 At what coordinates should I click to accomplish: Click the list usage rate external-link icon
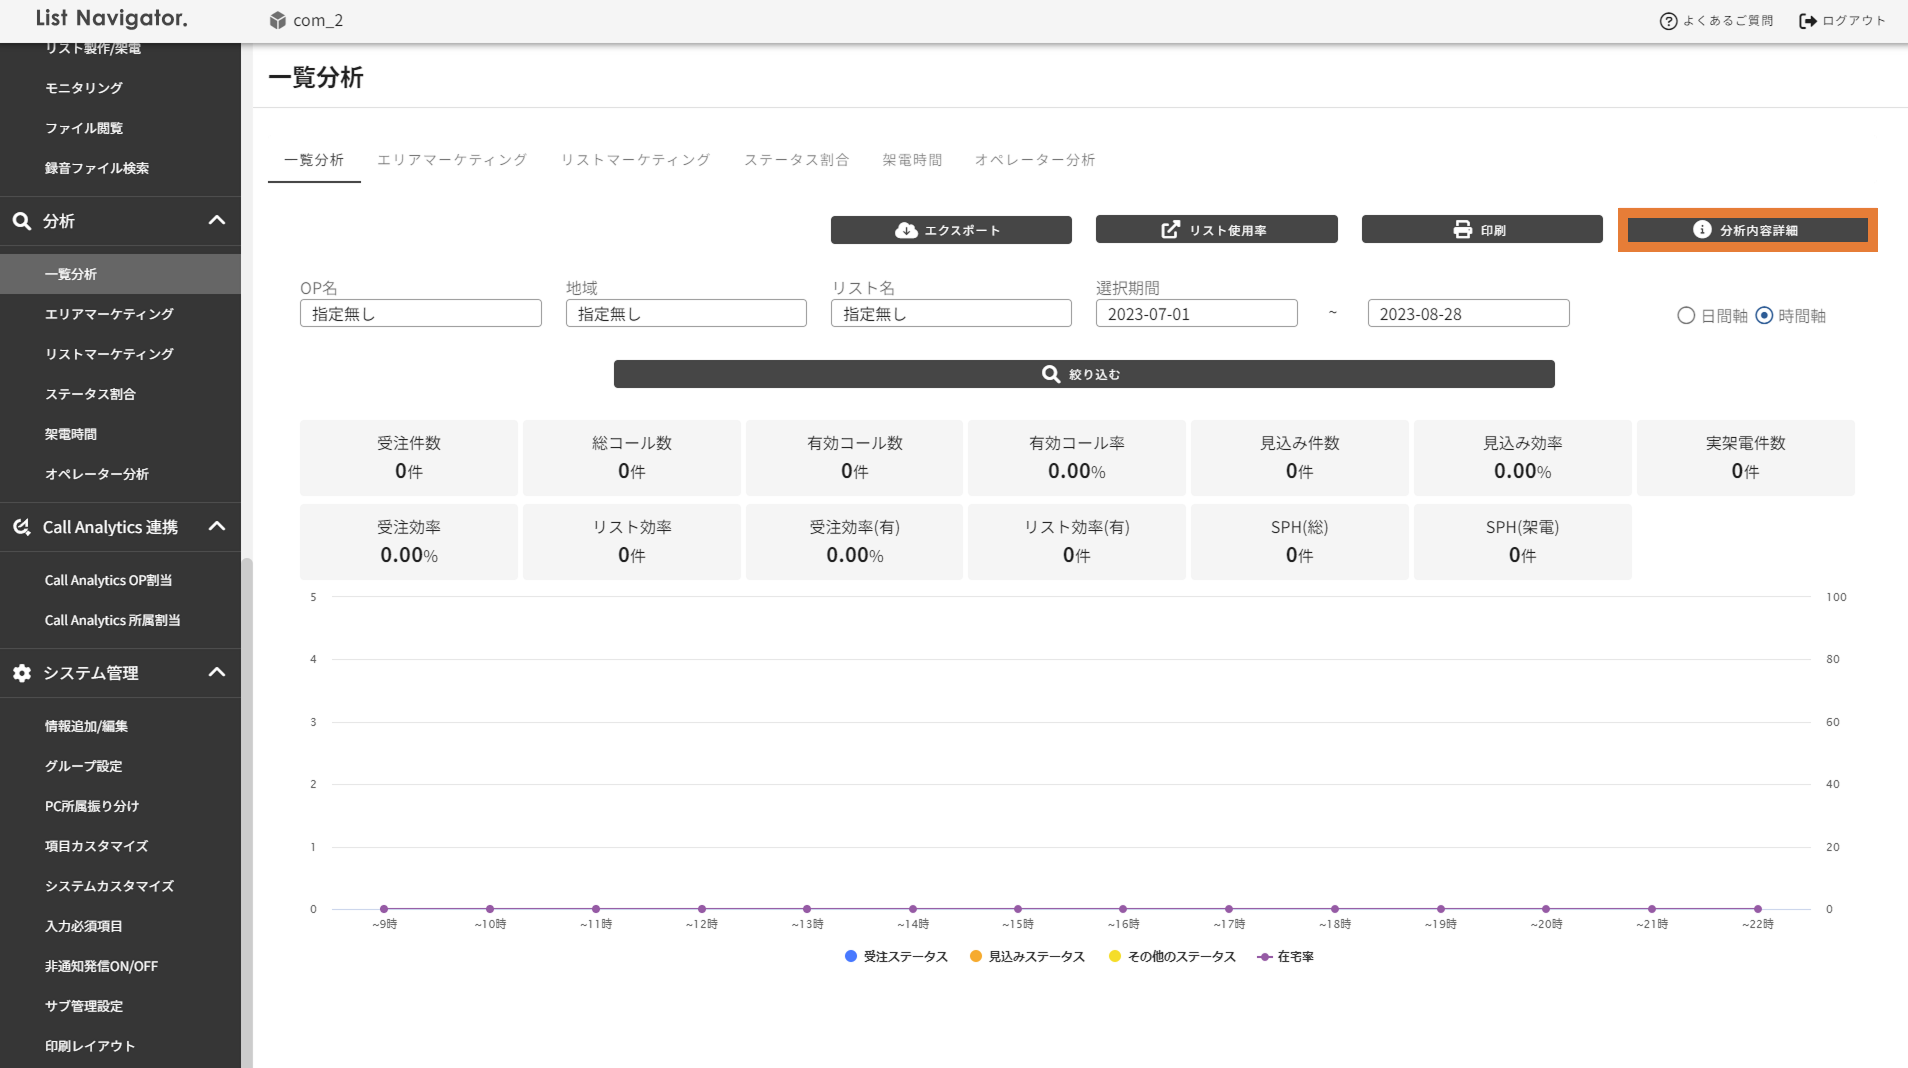pos(1170,230)
